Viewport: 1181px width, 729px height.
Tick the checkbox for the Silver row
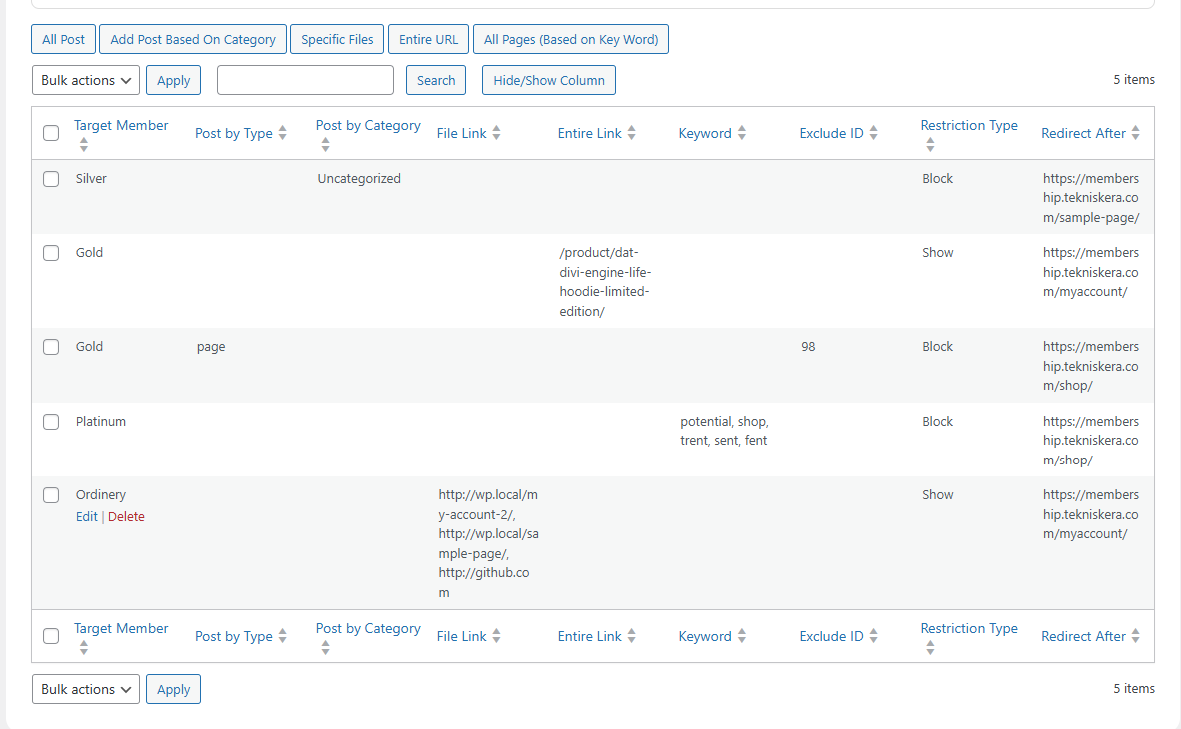point(51,179)
